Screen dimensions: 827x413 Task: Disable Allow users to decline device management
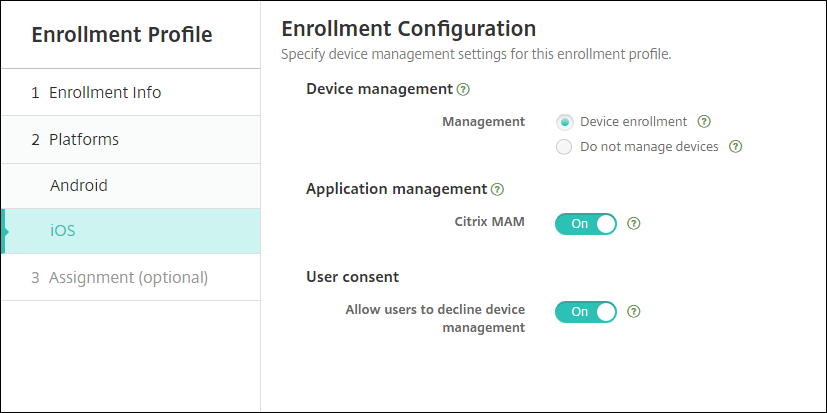(586, 311)
